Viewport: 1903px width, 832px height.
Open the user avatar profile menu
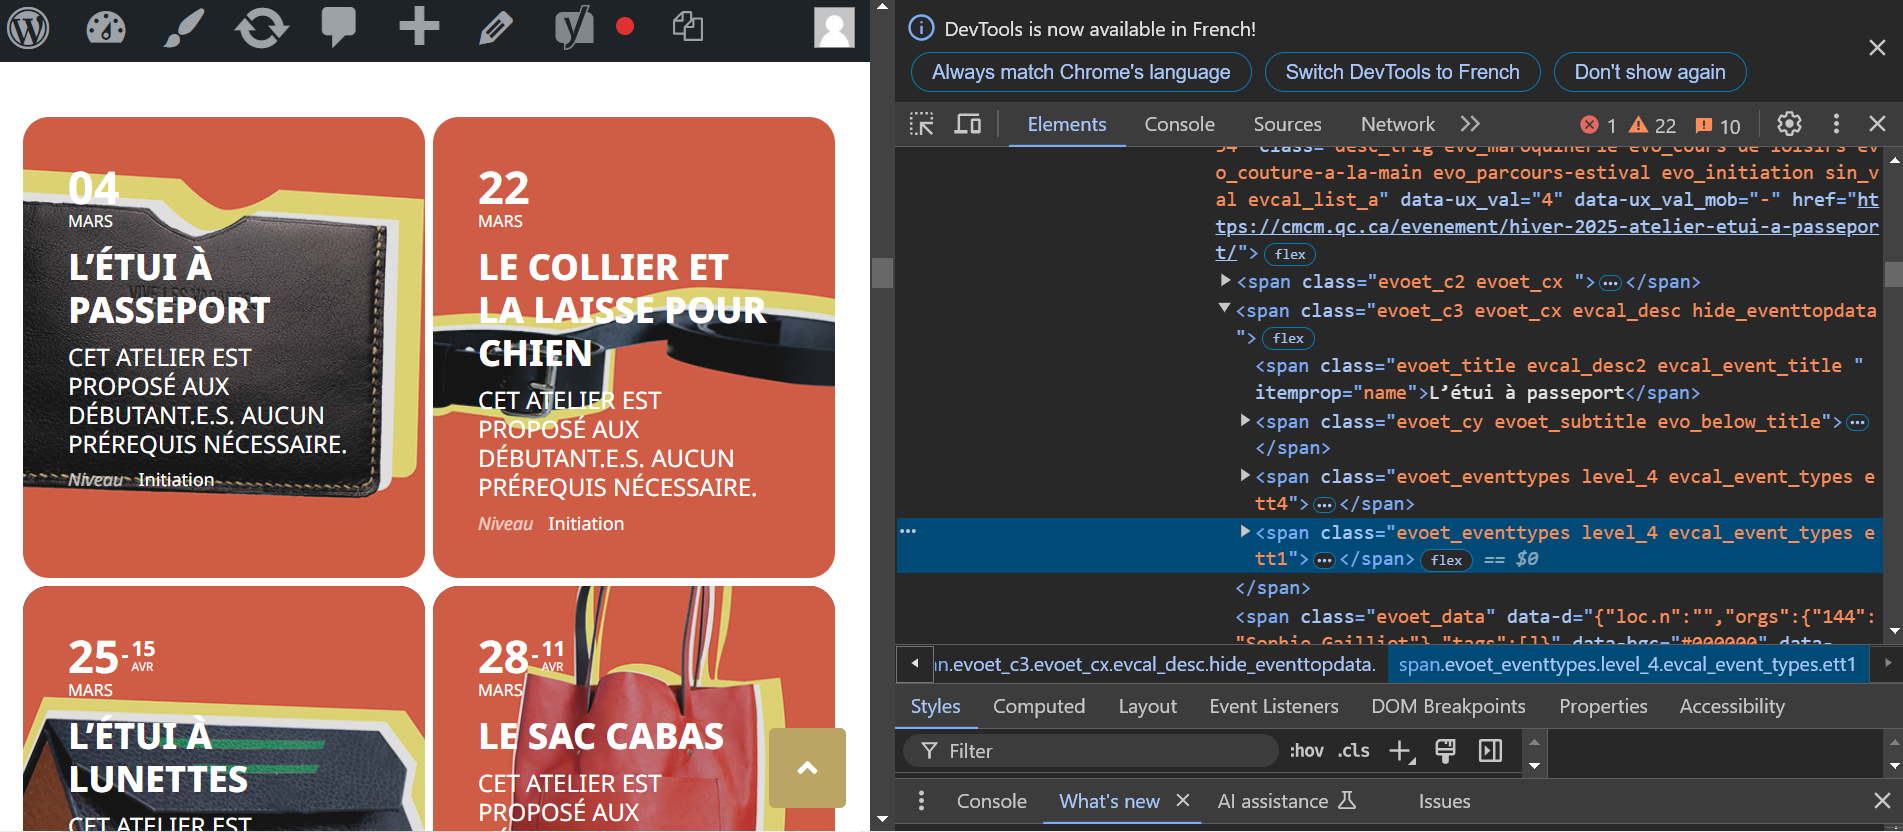834,28
